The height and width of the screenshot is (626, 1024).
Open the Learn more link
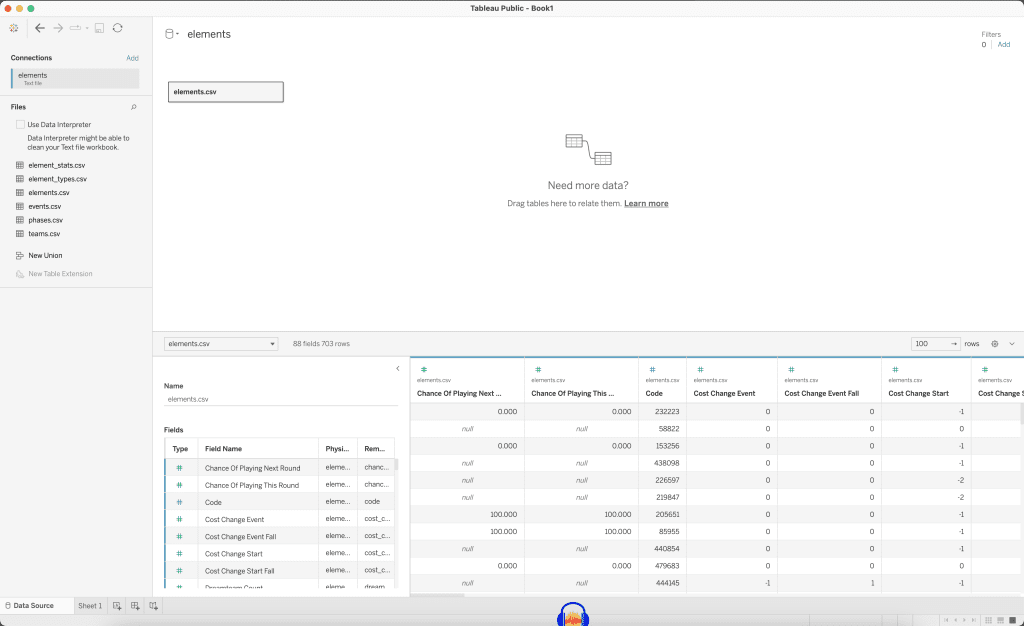[x=646, y=204]
